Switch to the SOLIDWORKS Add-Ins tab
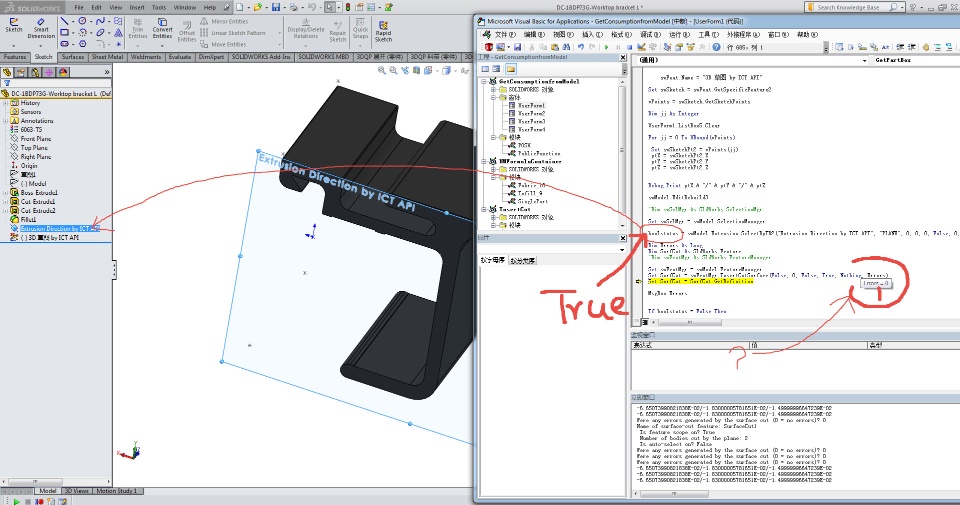The height and width of the screenshot is (505, 960). click(x=261, y=57)
